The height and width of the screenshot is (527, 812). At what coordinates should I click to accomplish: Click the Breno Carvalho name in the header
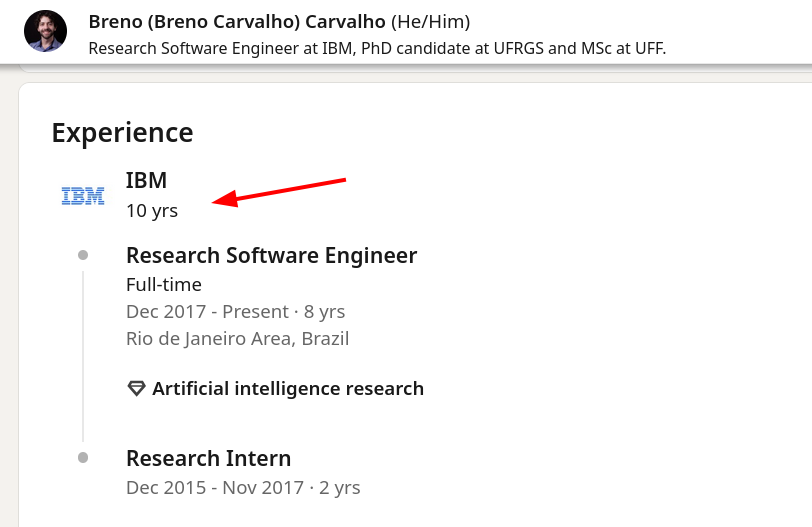235,21
